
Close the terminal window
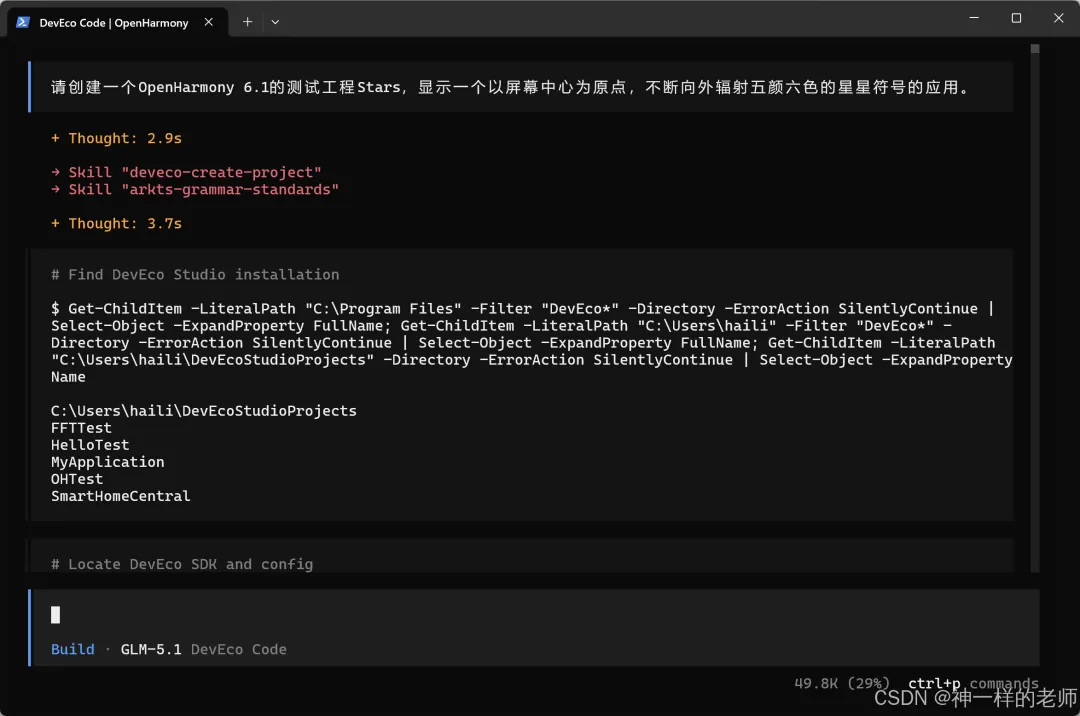tap(1059, 18)
